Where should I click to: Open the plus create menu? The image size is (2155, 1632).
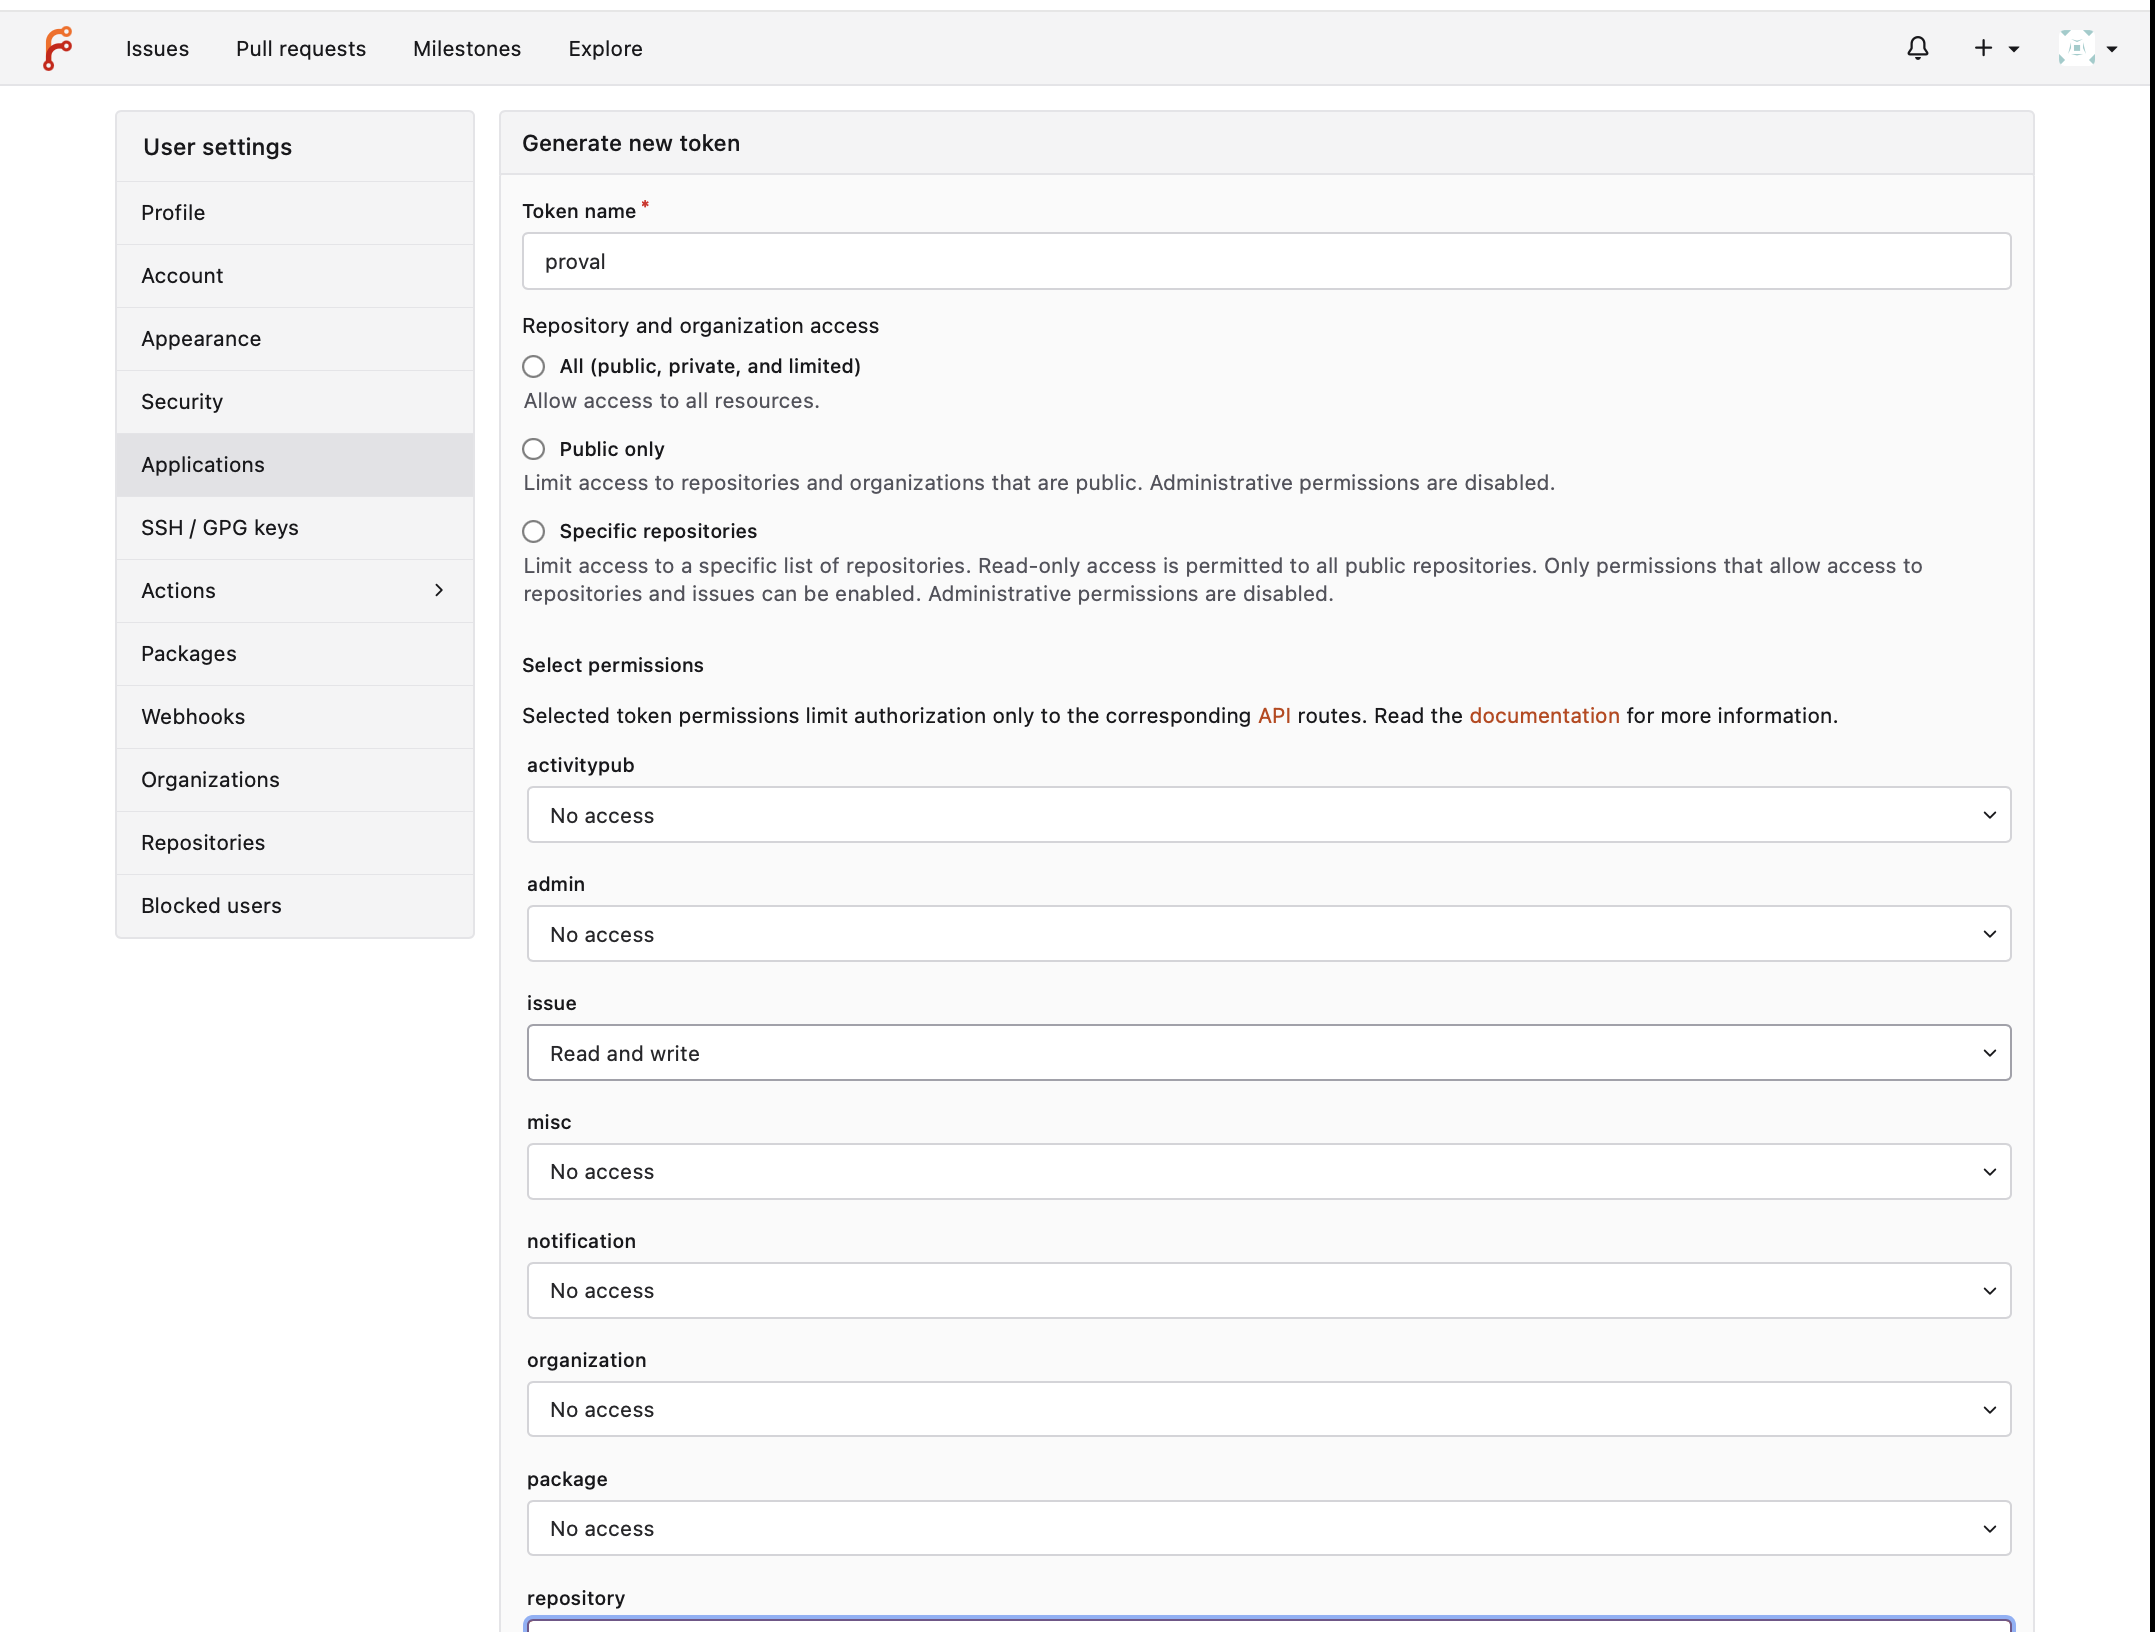[x=1995, y=48]
